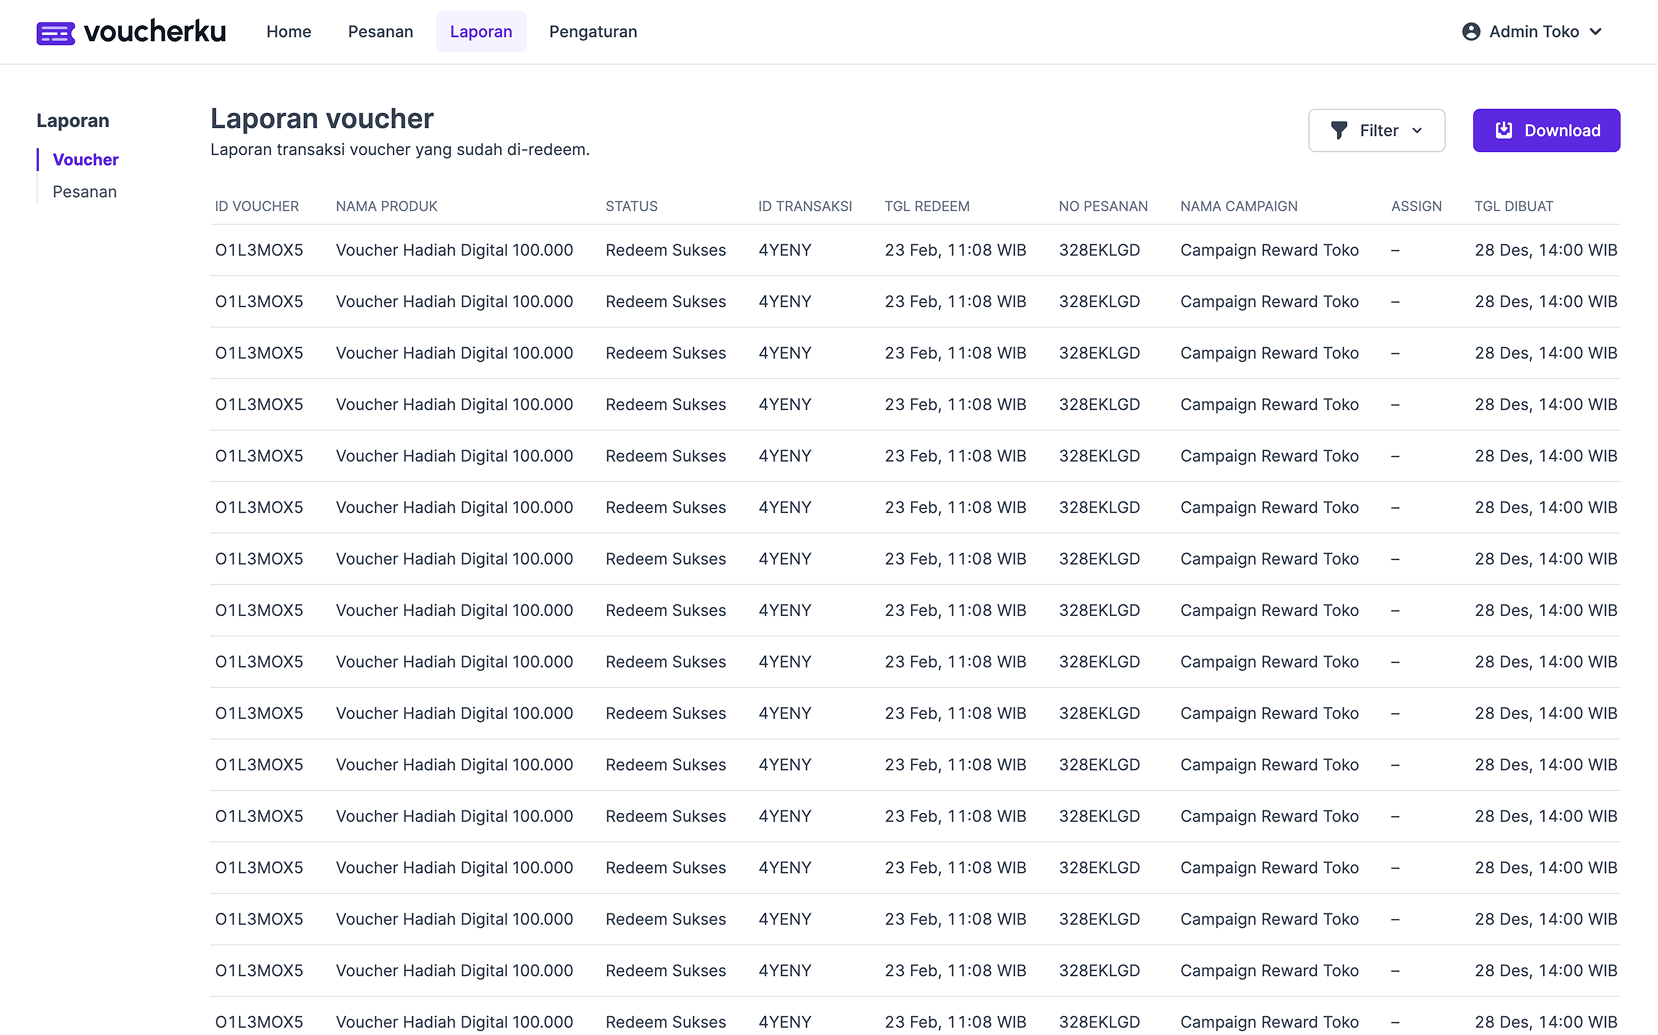Click the ID VOUCHER column header
Image resolution: width=1658 pixels, height=1035 pixels.
[x=257, y=207]
